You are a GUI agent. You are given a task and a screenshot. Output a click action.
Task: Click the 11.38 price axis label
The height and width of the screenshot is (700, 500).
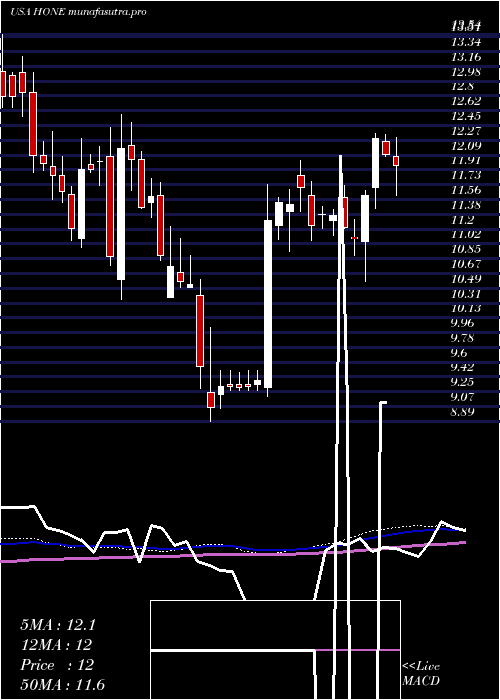point(466,204)
